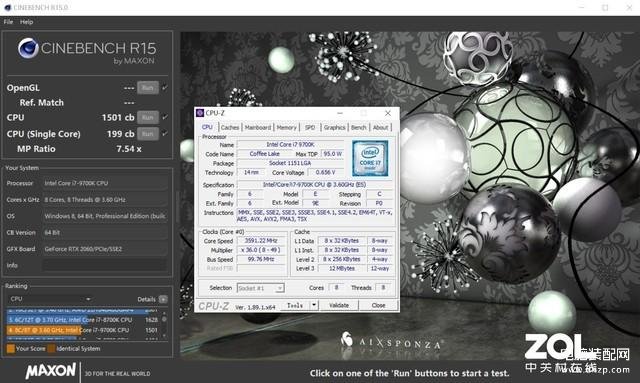The height and width of the screenshot is (383, 640).
Task: Click the Ranking list scrollbar
Action: (x=164, y=325)
